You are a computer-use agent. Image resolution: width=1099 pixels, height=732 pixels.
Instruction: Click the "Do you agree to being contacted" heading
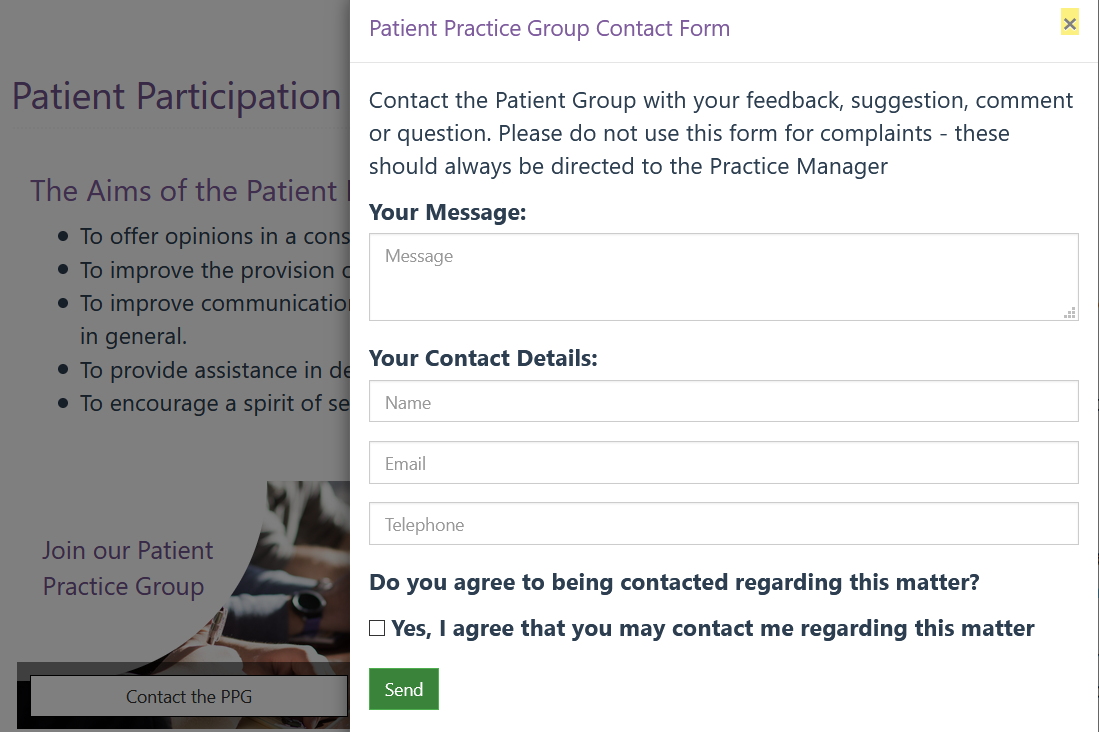tap(674, 582)
